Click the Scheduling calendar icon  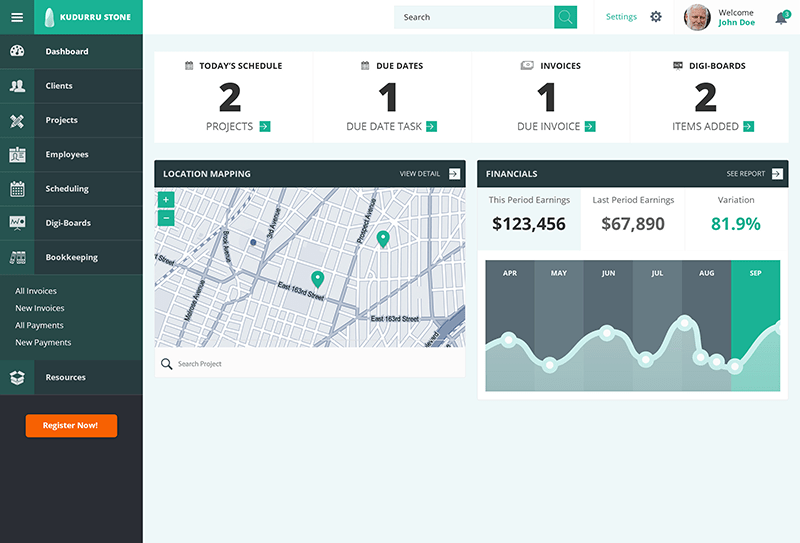click(x=17, y=189)
